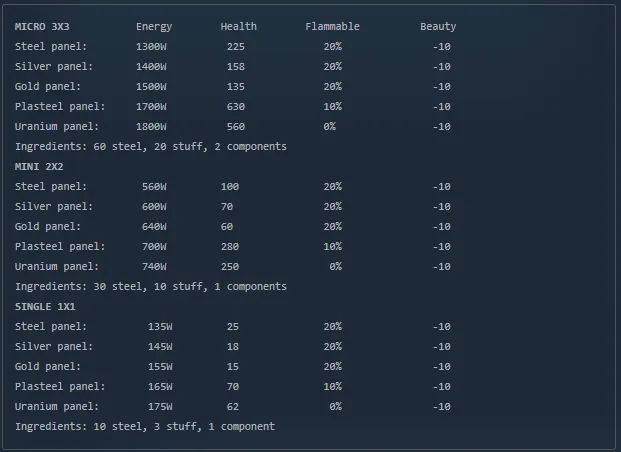621x452 pixels.
Task: Click the ingredients line with 10 steel
Action: [x=145, y=426]
